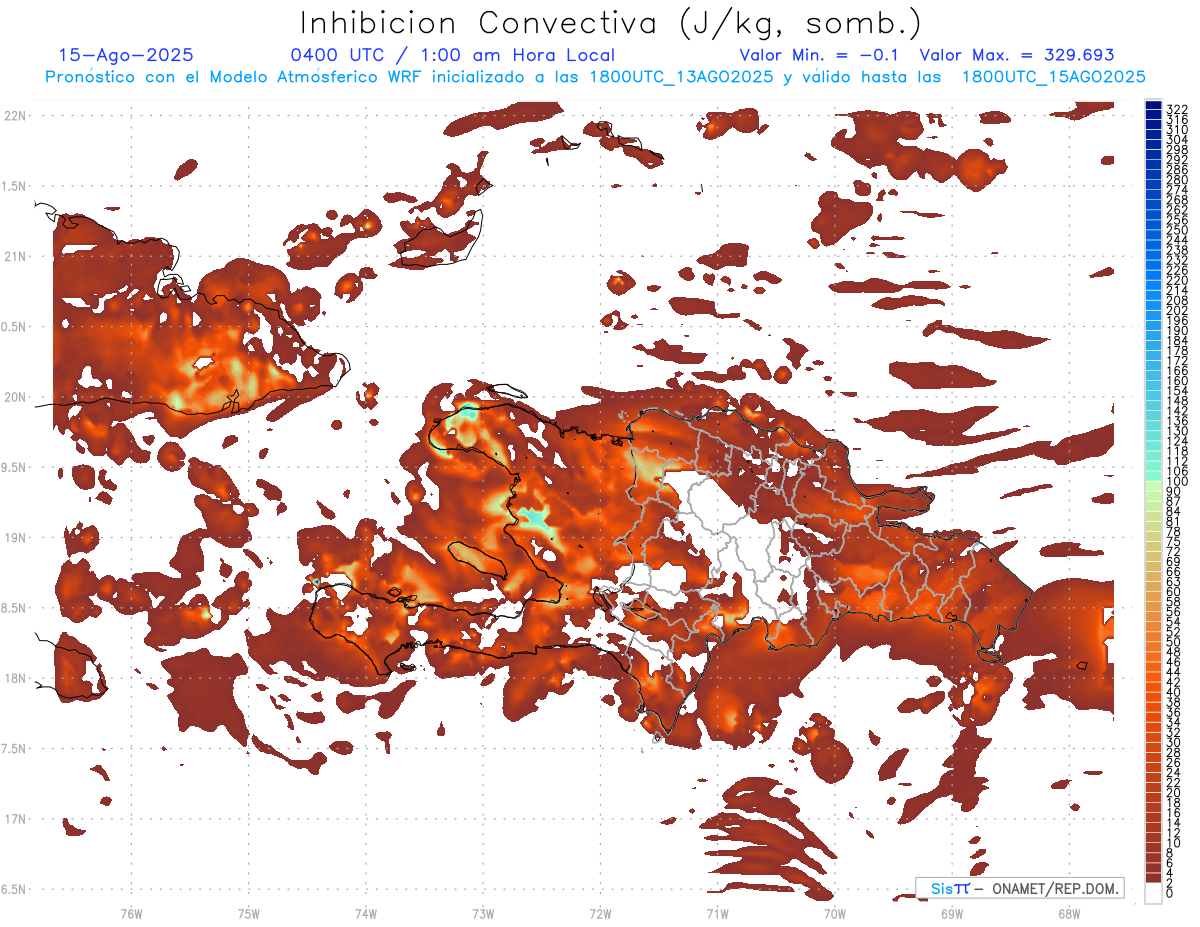Click the valid-until time 1800UTC_15AGO2025
The height and width of the screenshot is (927, 1200).
pos(1054,77)
